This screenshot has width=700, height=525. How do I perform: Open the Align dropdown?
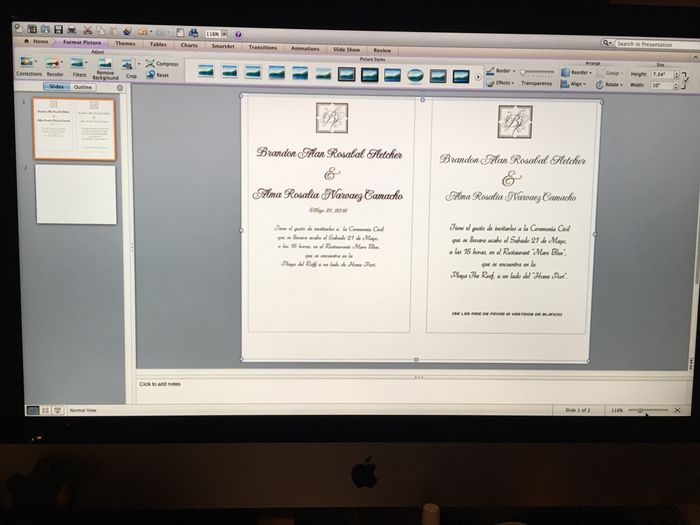[x=574, y=83]
